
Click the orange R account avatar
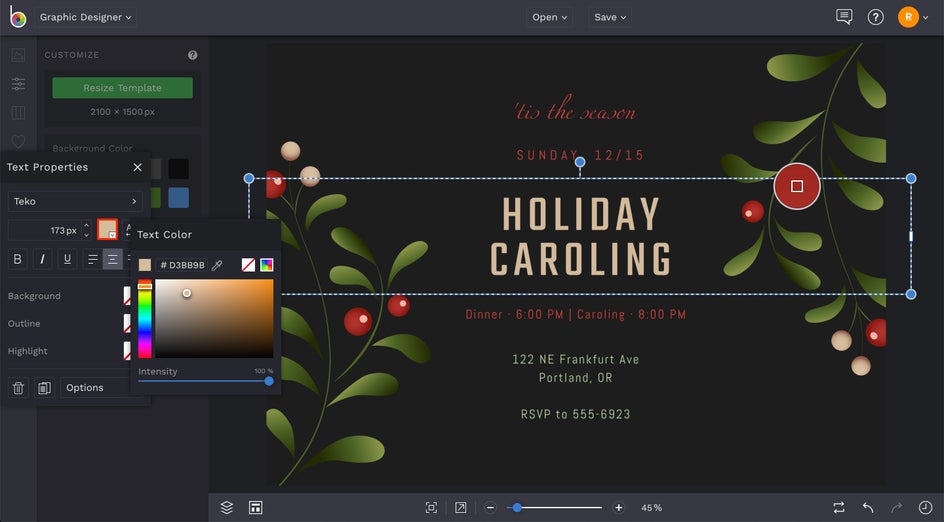coord(908,17)
